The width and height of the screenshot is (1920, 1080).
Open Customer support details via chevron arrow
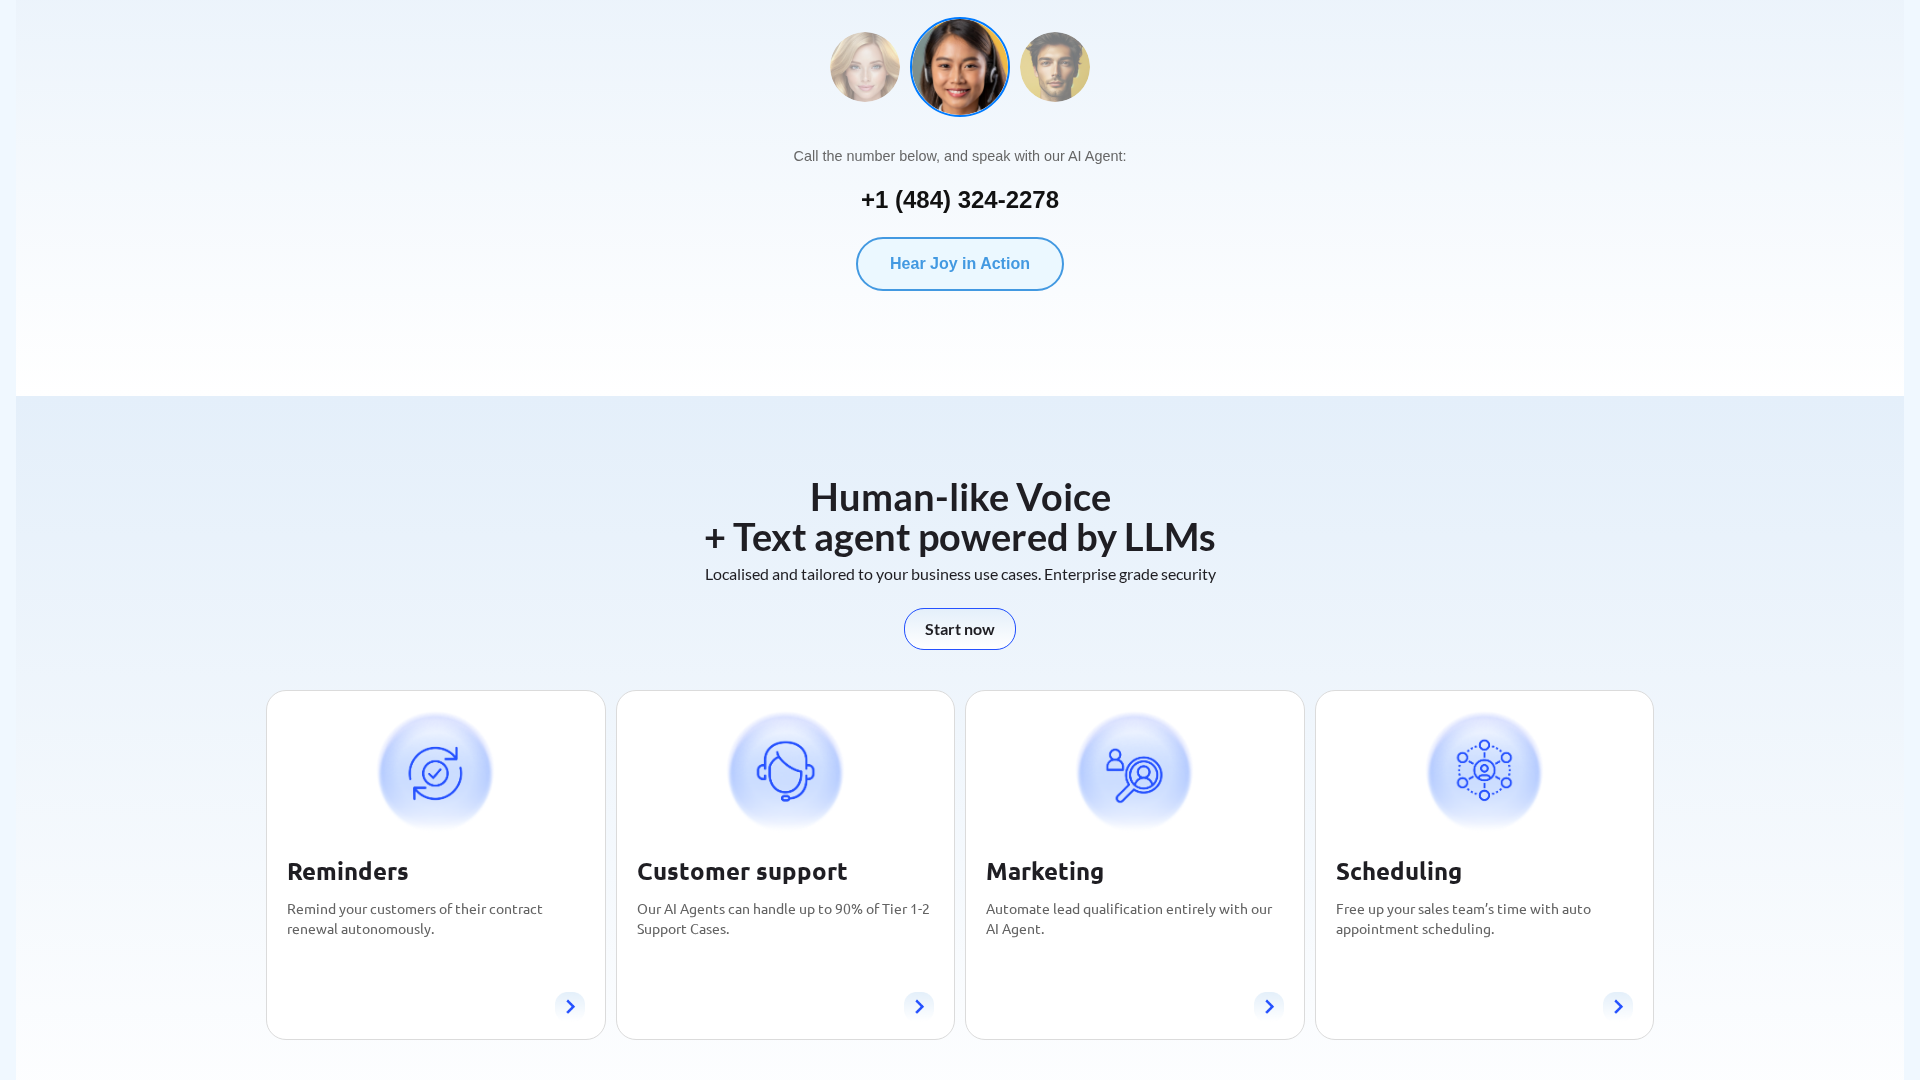[x=919, y=1006]
